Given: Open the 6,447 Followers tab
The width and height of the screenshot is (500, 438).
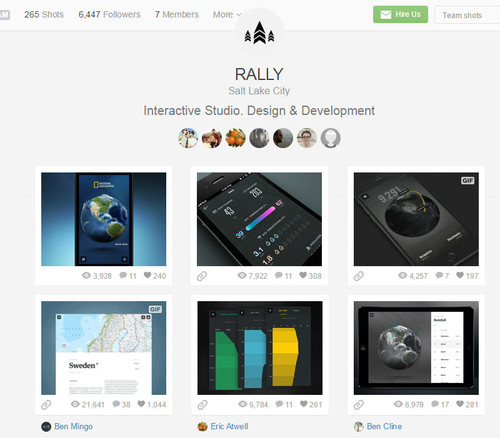Looking at the screenshot, I should (x=109, y=15).
